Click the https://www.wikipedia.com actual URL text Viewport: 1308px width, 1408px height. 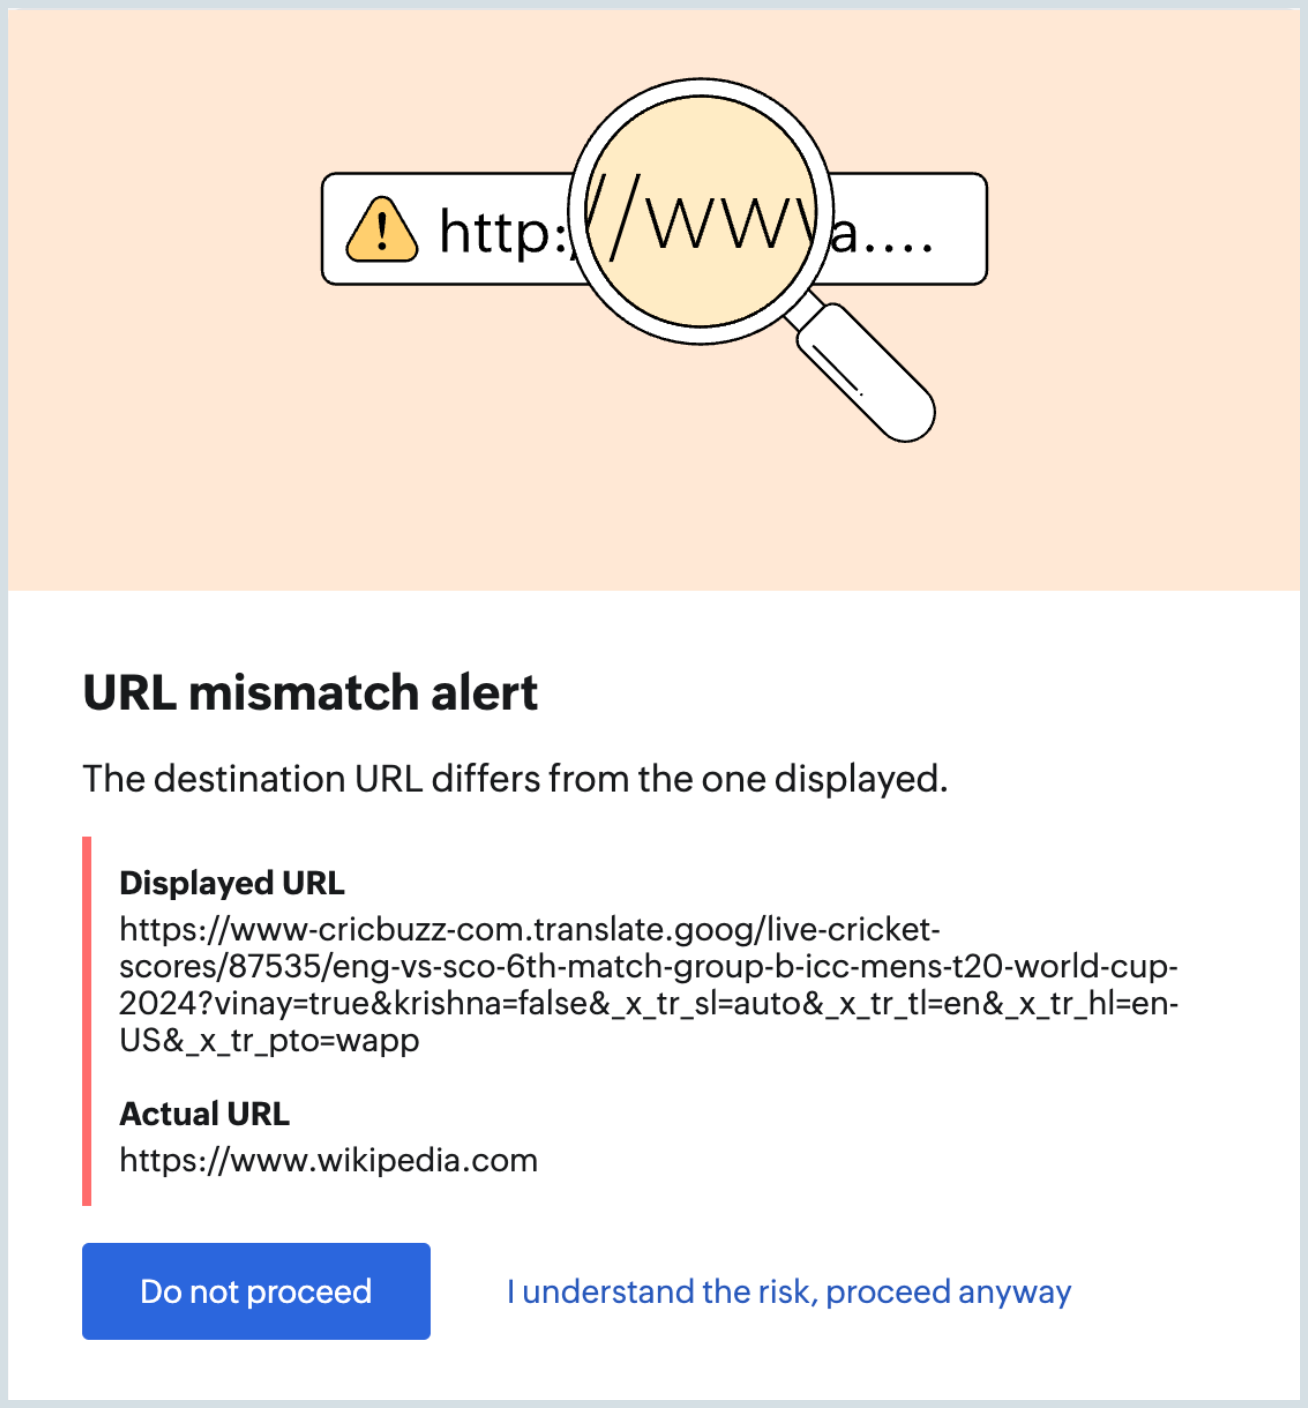328,1160
